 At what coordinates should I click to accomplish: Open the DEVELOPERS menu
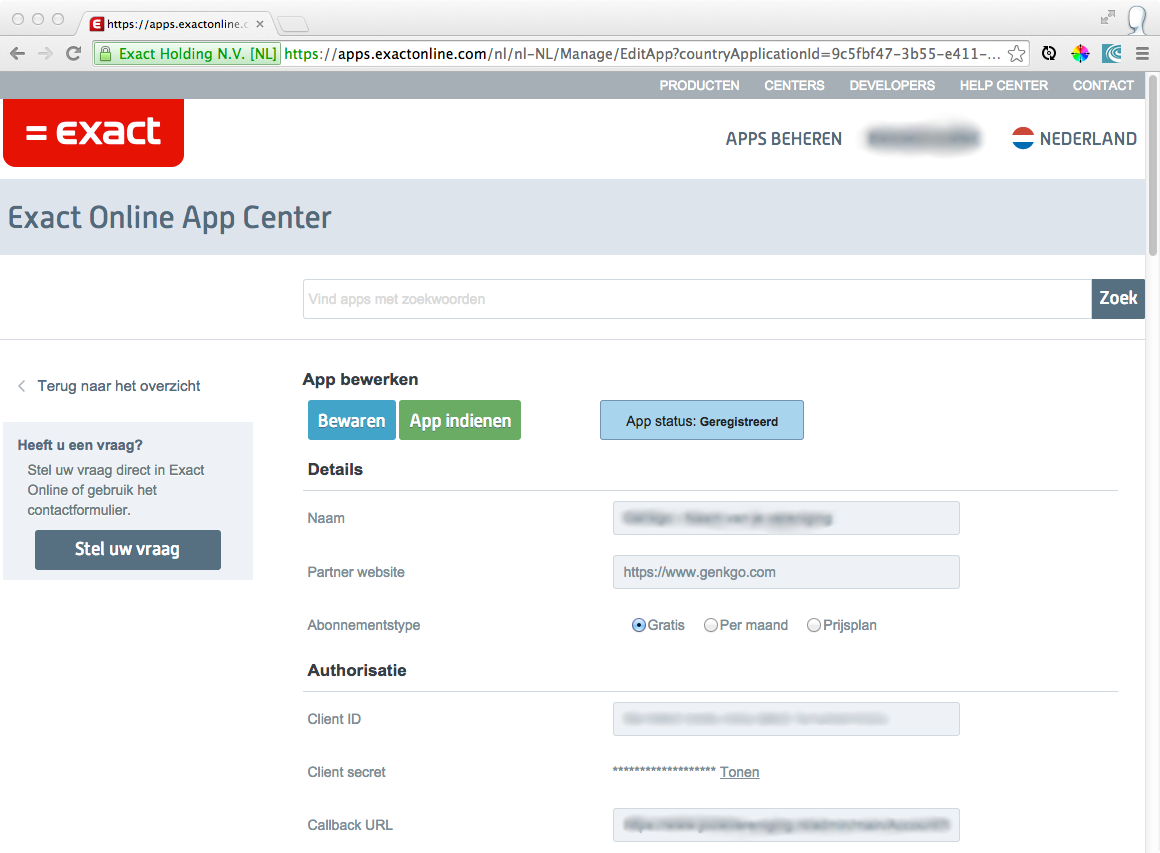(892, 85)
